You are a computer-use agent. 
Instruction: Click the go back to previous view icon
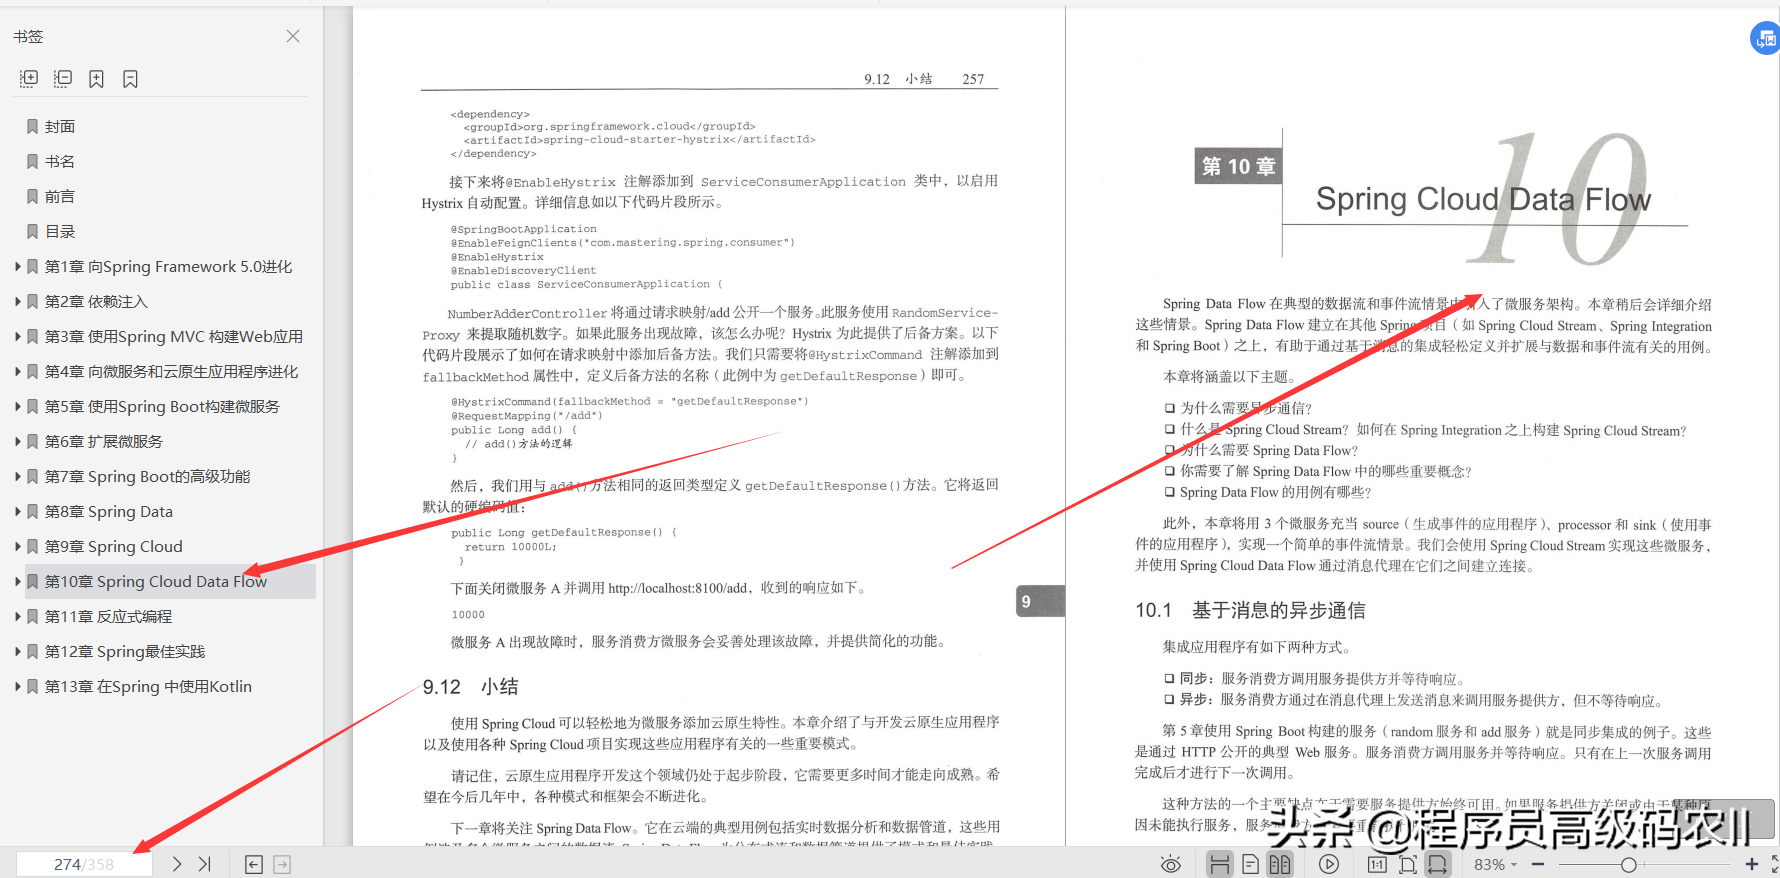pyautogui.click(x=254, y=864)
